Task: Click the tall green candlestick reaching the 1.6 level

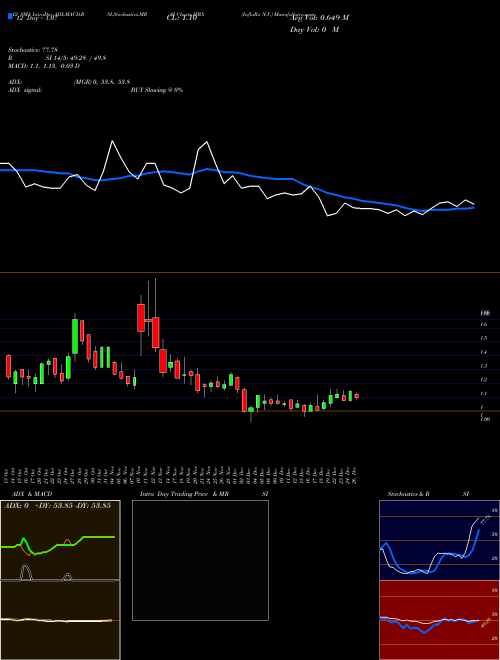Action: (75, 336)
